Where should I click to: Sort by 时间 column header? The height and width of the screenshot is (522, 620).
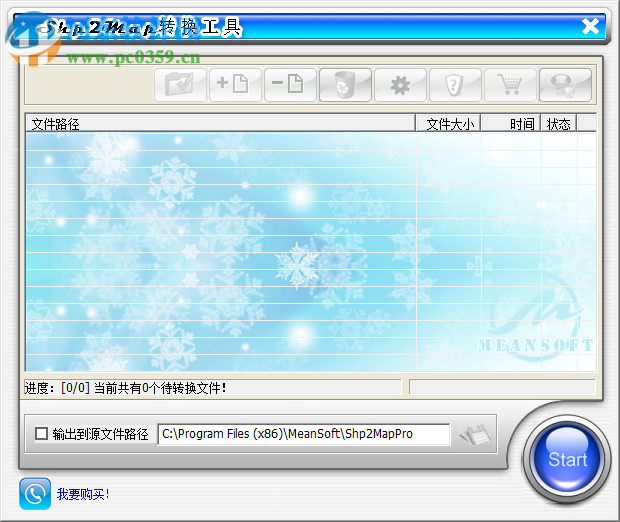point(510,124)
